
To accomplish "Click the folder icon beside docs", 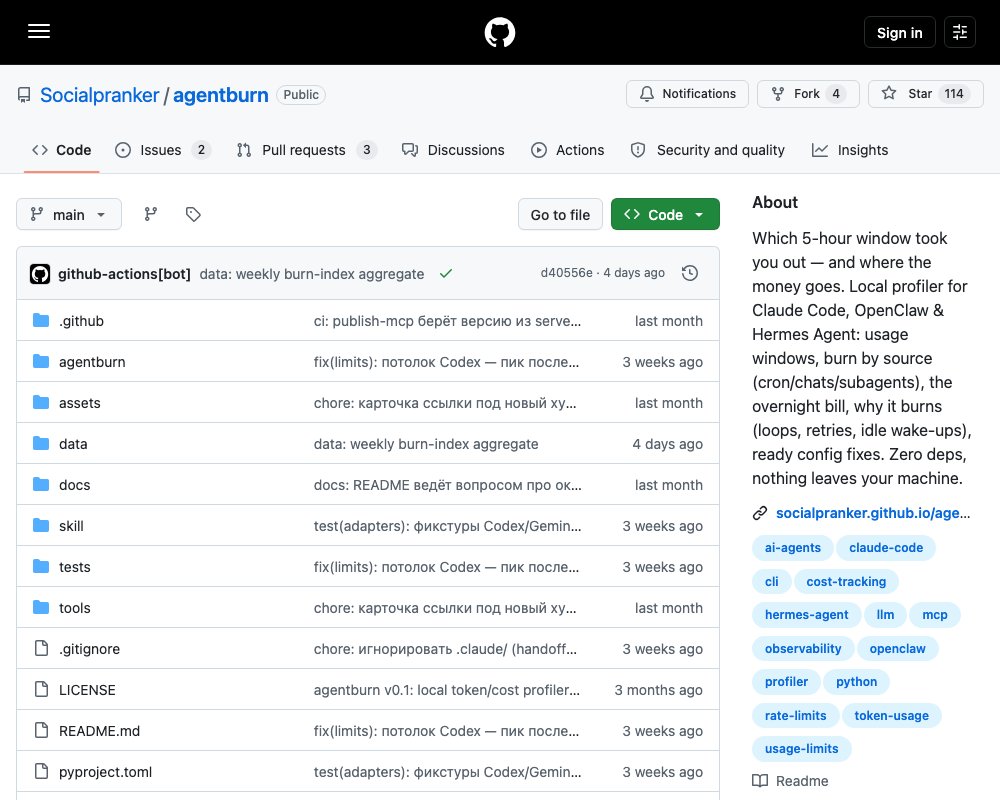I will [x=41, y=484].
